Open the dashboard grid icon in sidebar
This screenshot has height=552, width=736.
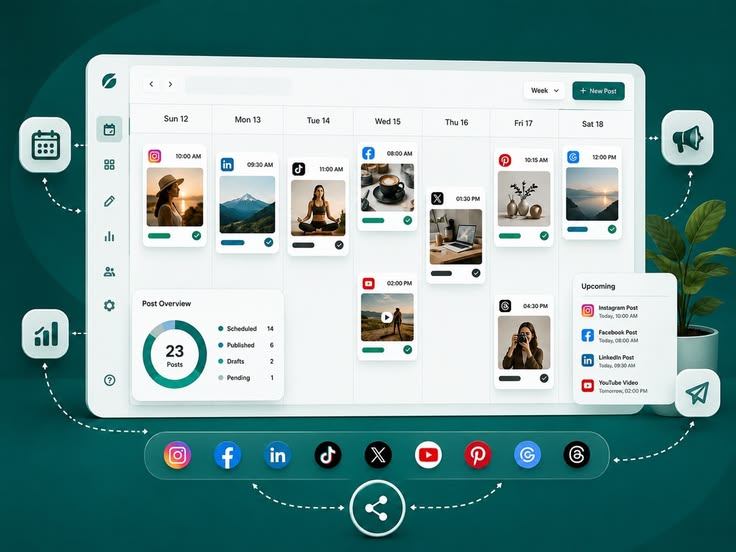[x=109, y=165]
